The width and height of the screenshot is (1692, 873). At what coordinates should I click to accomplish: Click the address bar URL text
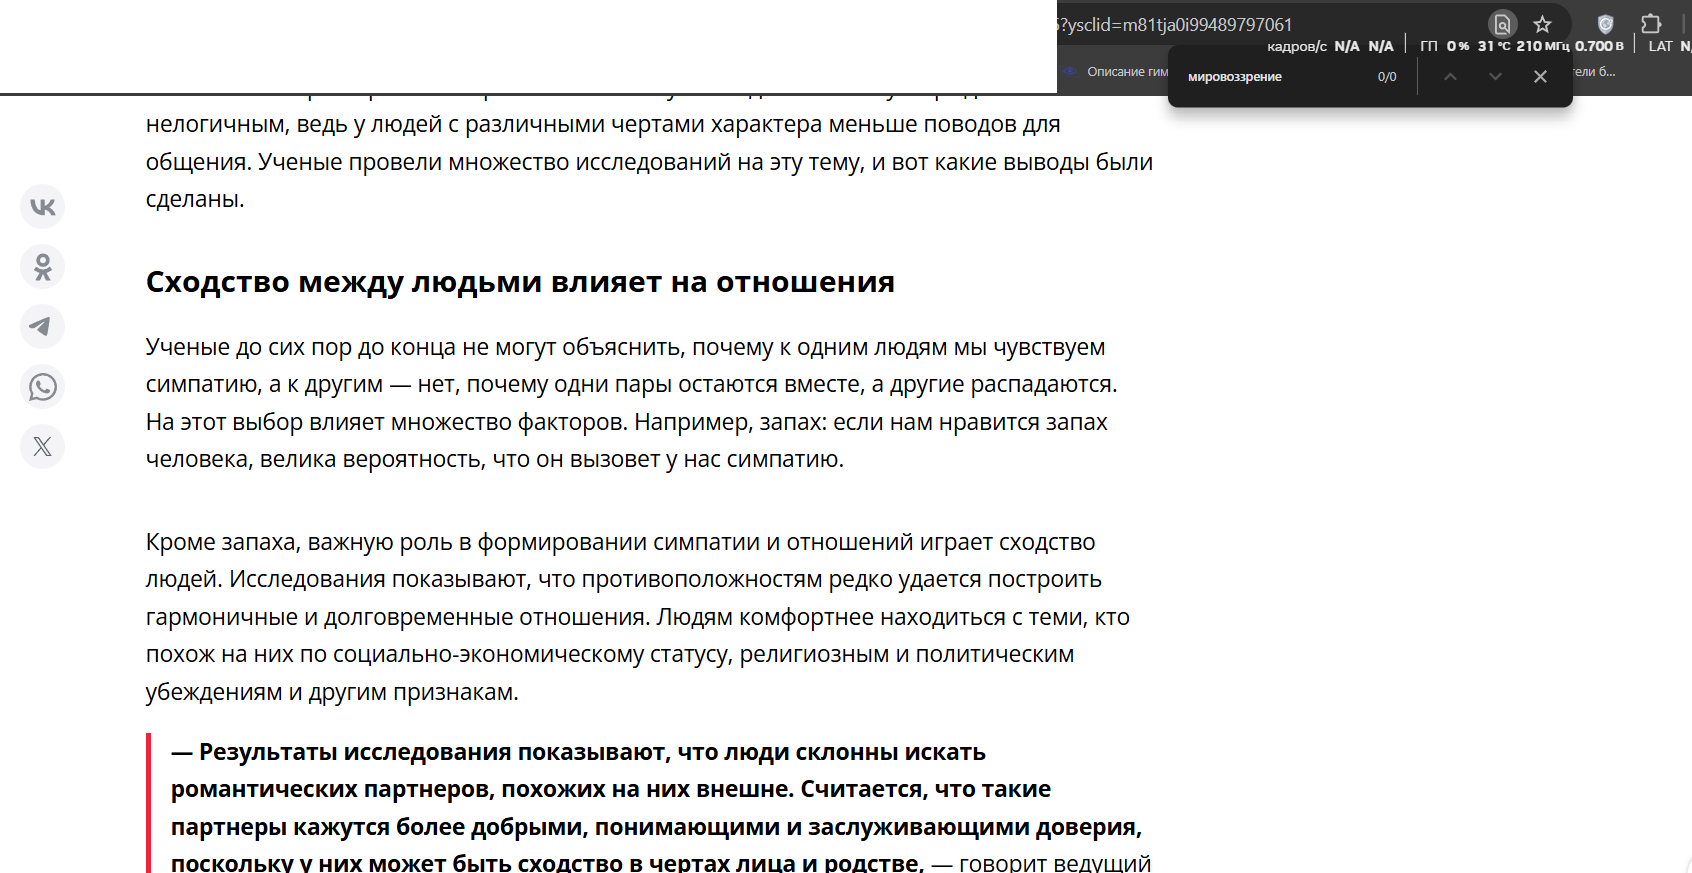click(1176, 25)
